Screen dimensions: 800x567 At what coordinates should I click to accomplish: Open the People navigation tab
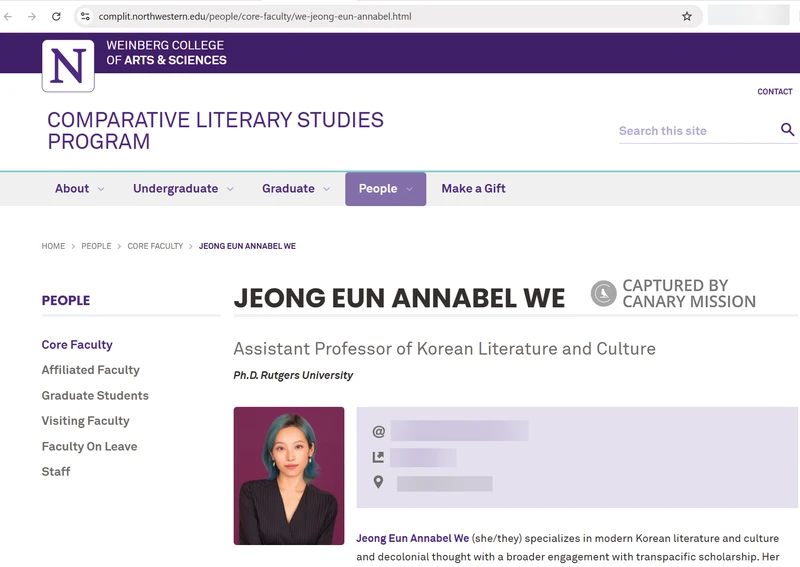385,189
